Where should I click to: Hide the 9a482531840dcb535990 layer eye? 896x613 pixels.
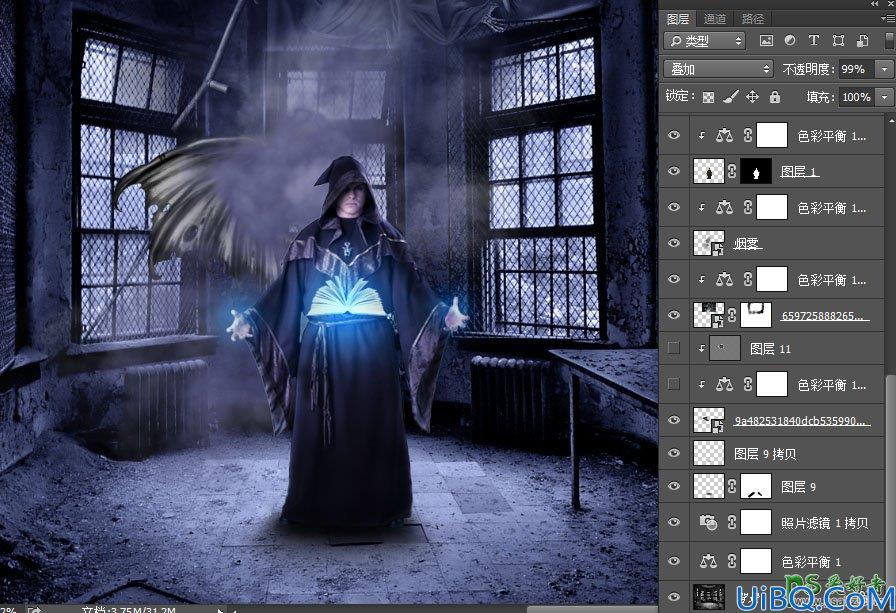pyautogui.click(x=674, y=420)
